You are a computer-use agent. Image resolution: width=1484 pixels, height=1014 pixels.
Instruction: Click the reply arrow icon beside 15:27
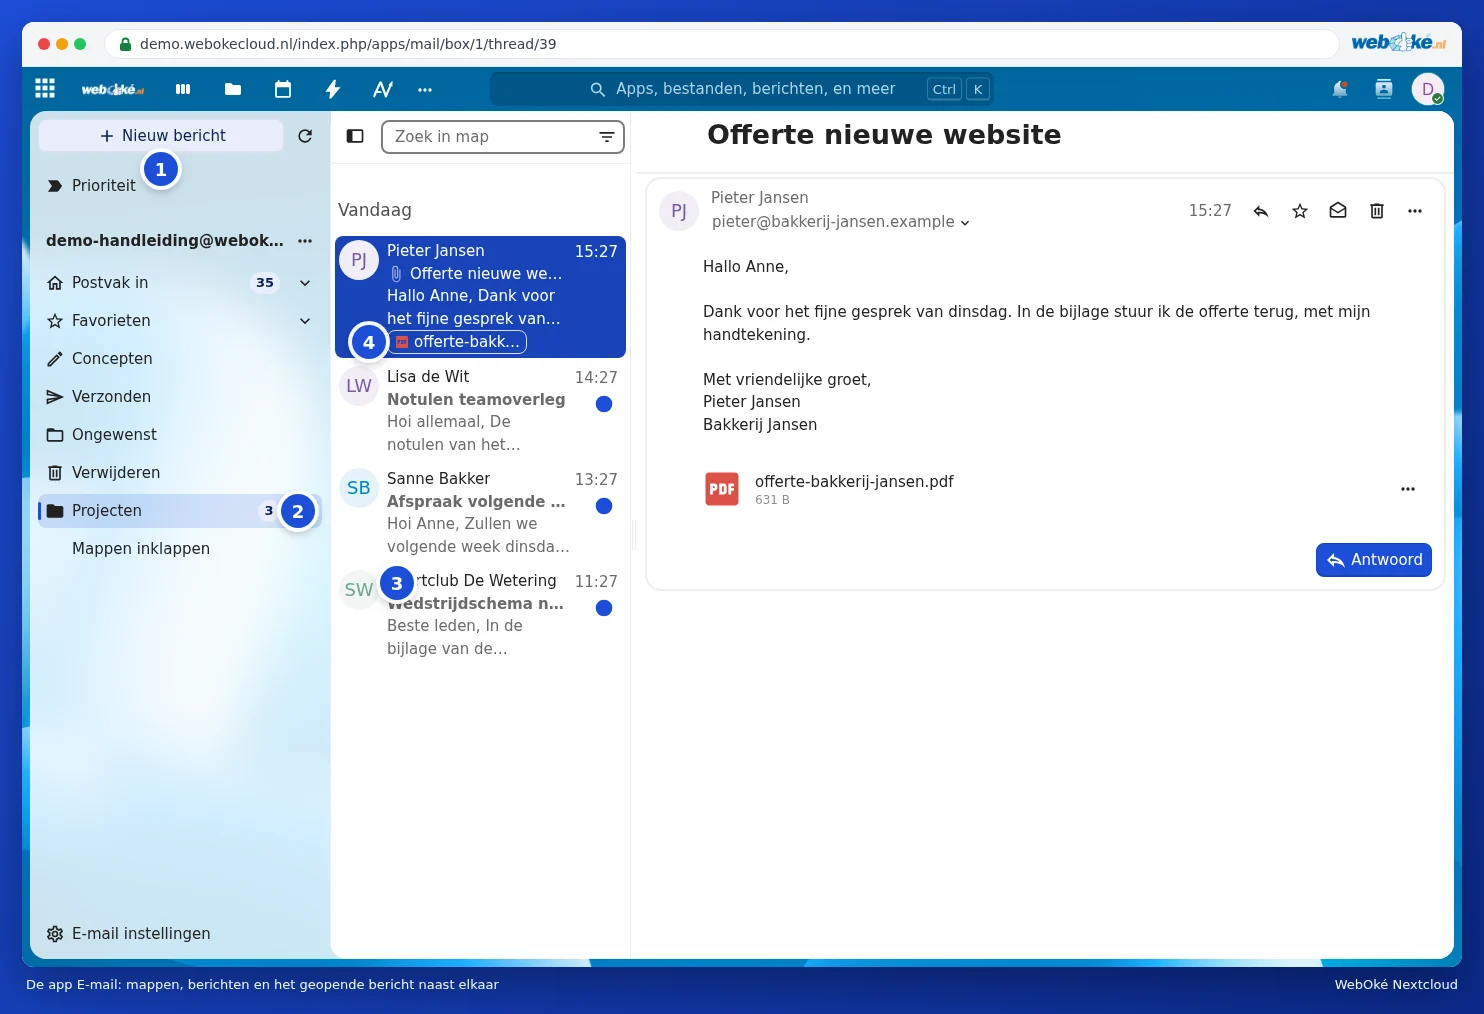click(x=1261, y=211)
